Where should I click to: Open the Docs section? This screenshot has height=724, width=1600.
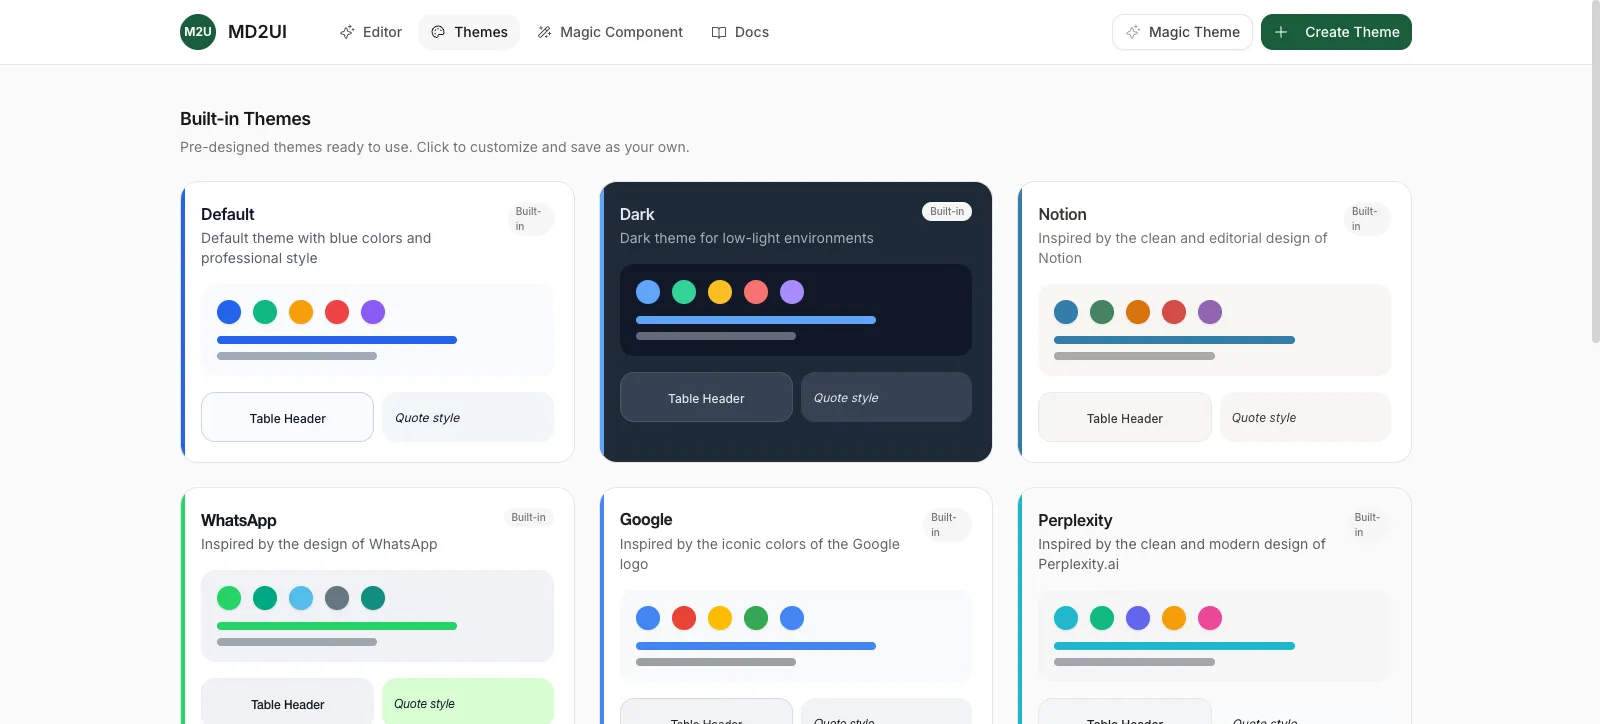(740, 32)
